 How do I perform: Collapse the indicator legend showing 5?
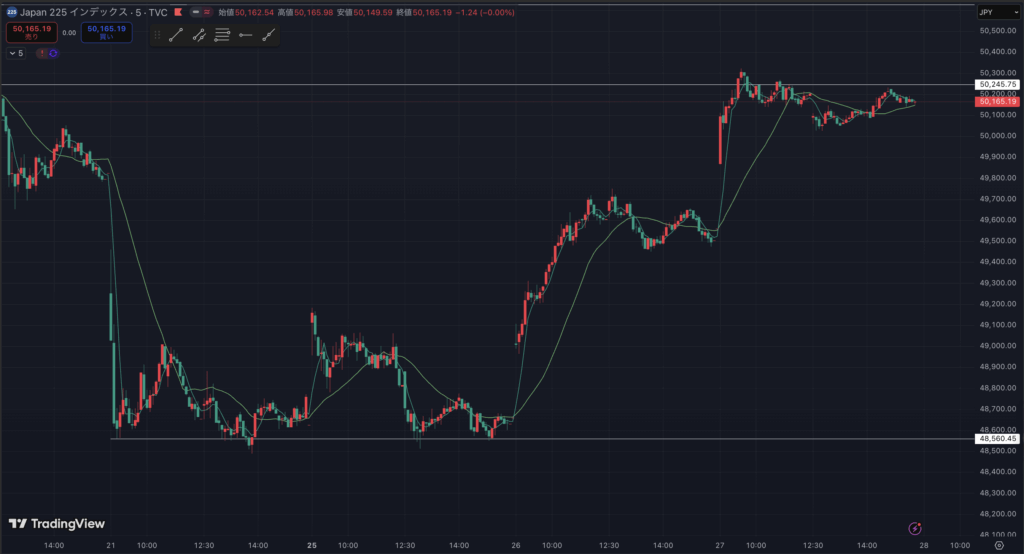pos(13,53)
